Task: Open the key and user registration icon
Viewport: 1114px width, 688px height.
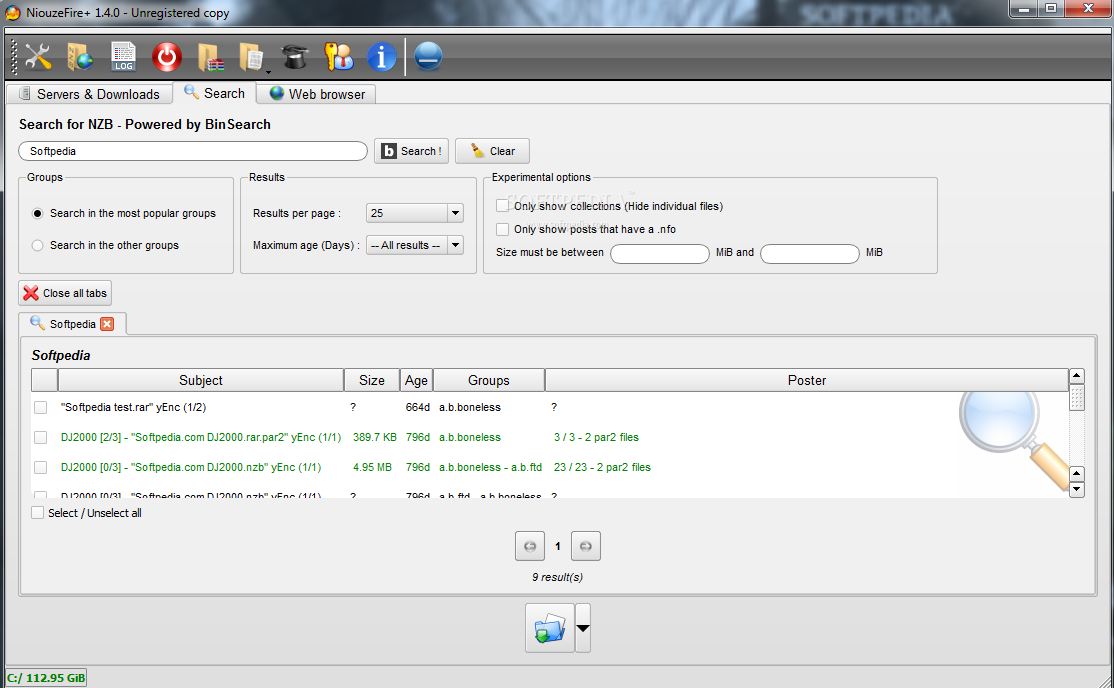Action: point(339,57)
